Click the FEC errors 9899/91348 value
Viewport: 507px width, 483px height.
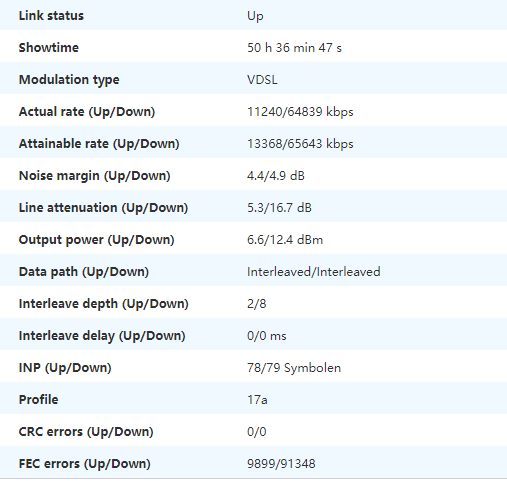point(281,464)
